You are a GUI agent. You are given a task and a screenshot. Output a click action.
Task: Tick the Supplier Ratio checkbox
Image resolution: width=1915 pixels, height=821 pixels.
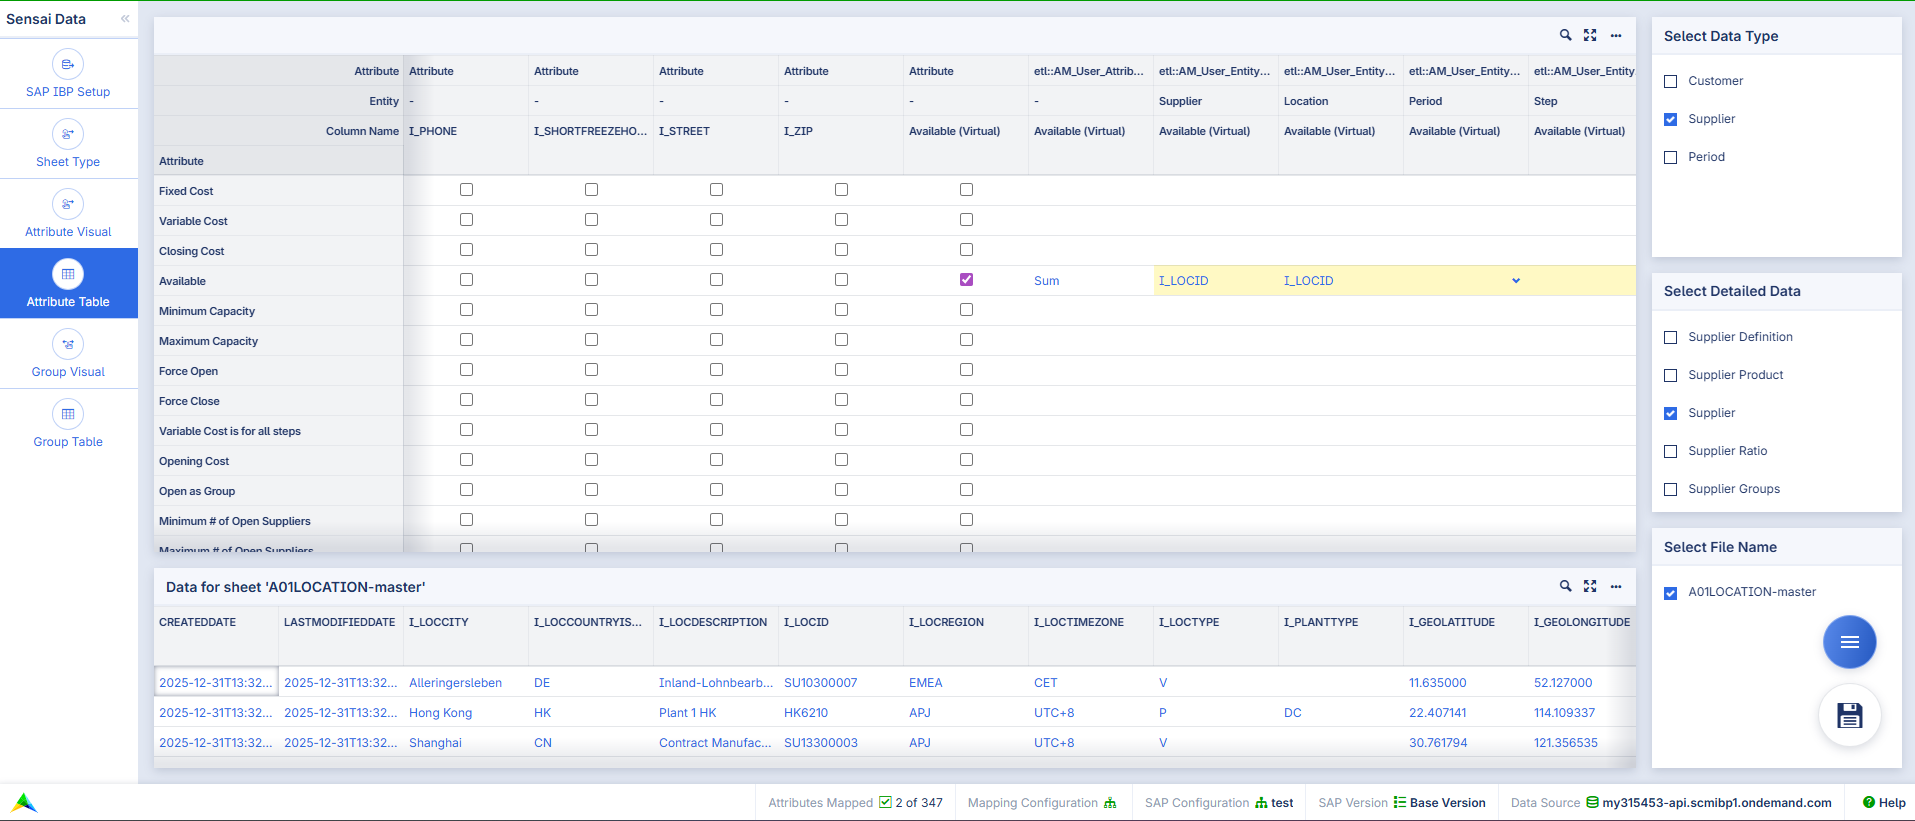[1670, 451]
